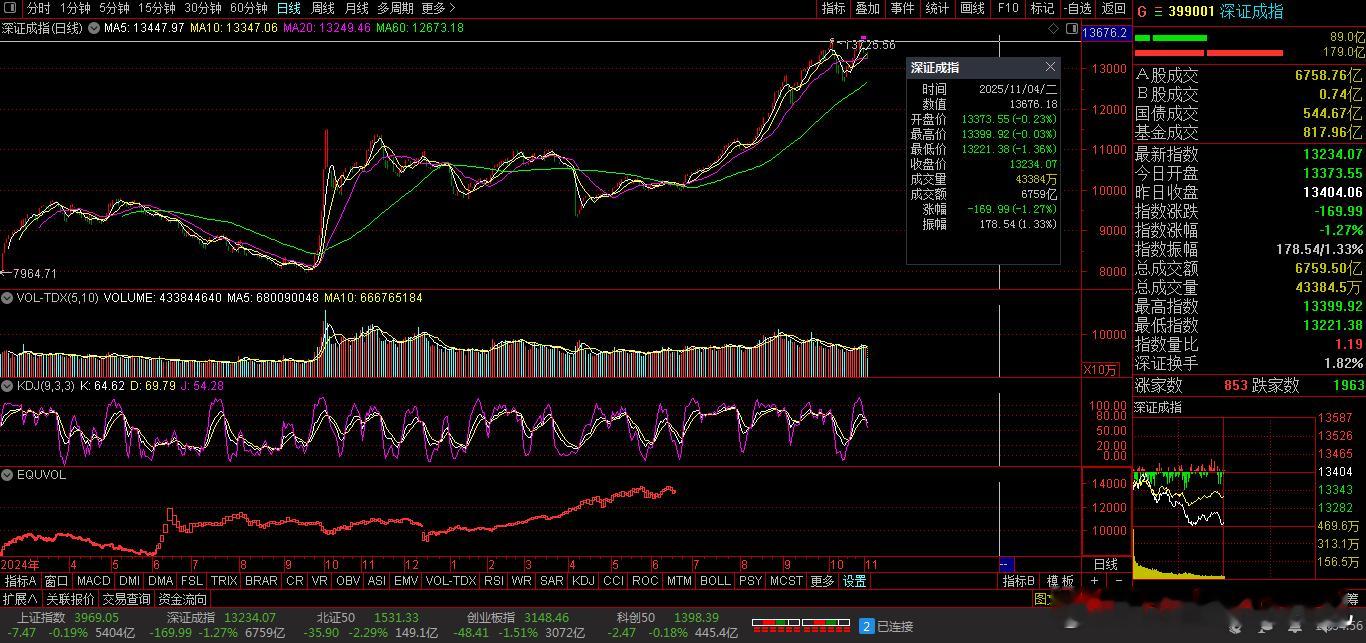
Task: Select KDJ in the bottom indicator bar
Action: pos(583,581)
